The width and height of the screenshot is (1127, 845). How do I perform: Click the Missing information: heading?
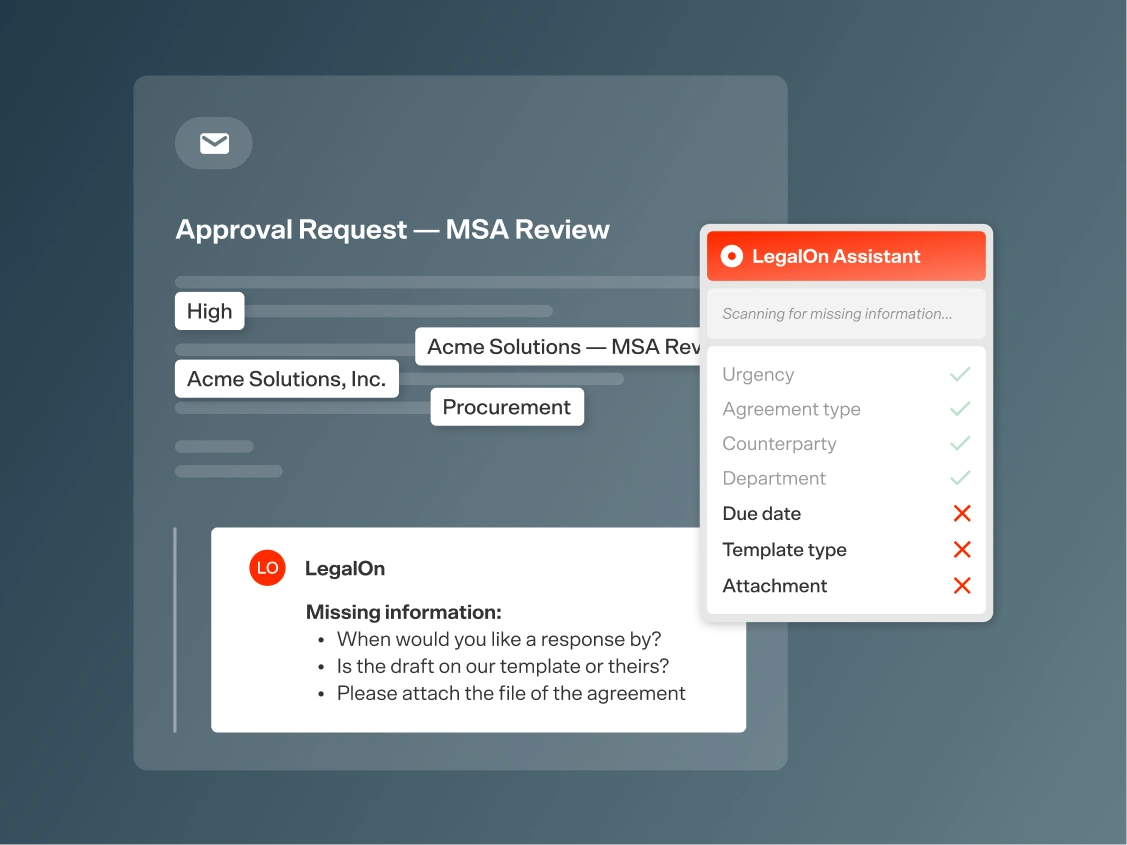pos(403,611)
